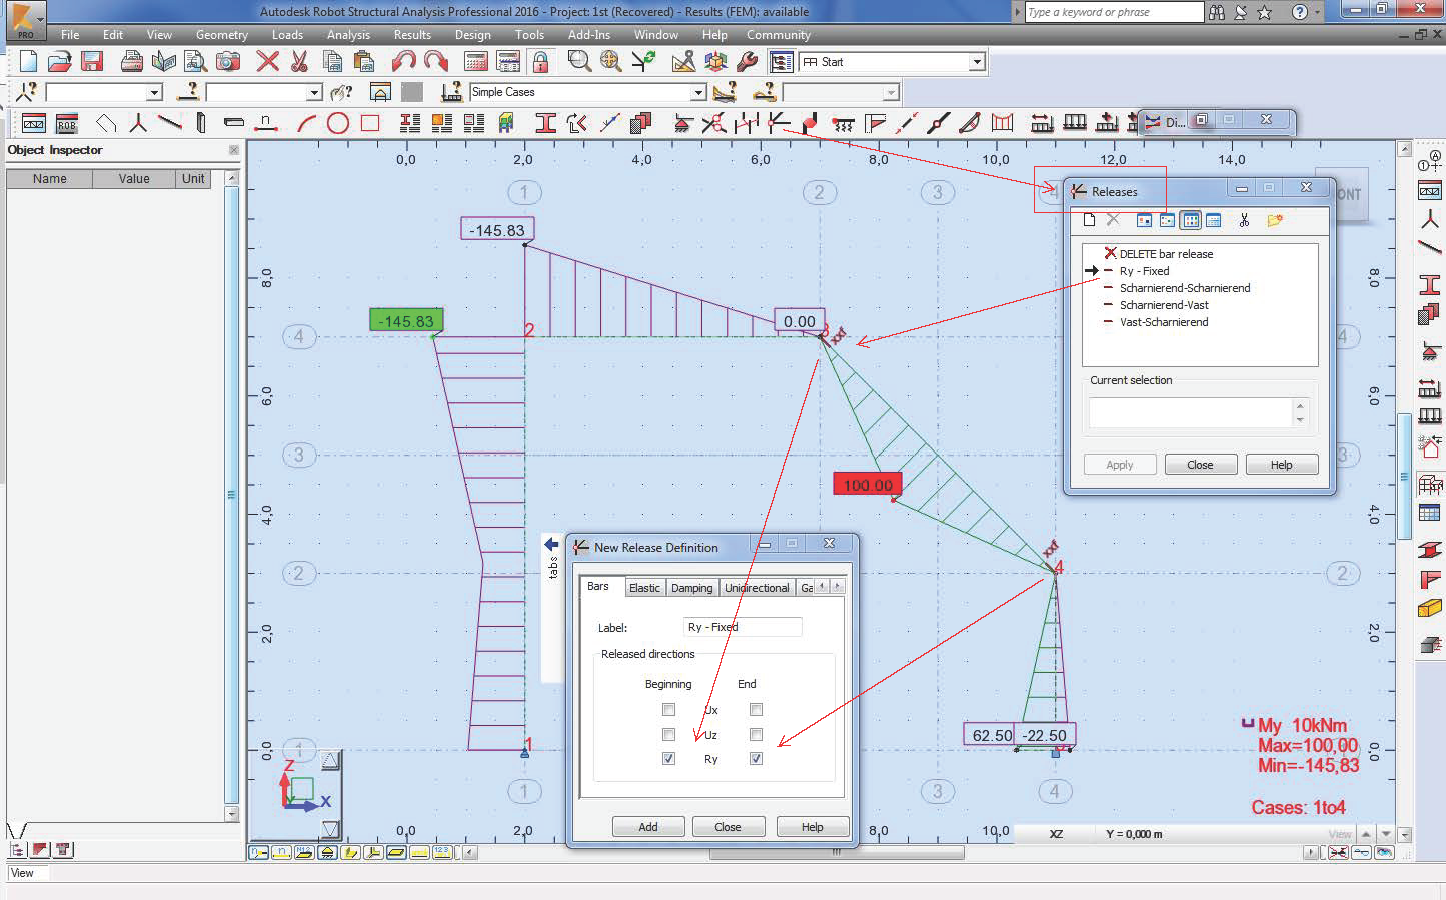Run calculations using the calculator icon
Screen dimensions: 1446x900
click(x=476, y=62)
